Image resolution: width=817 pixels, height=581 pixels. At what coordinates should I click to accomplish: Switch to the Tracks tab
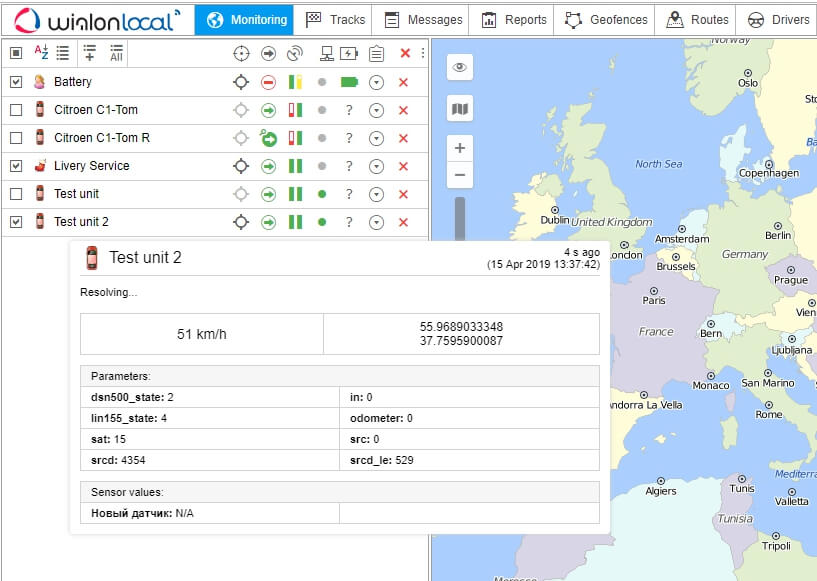335,19
